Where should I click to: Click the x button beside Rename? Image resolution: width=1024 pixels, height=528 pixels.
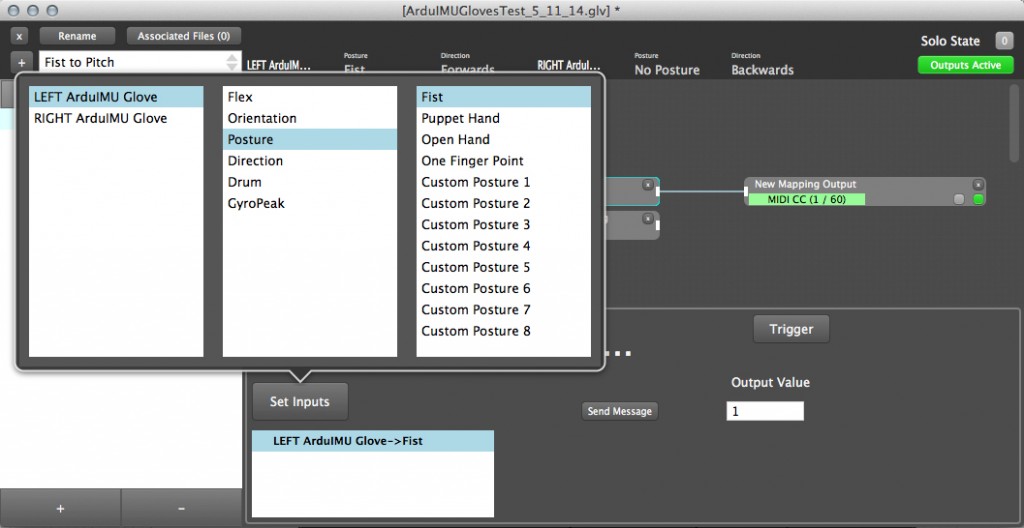click(x=20, y=36)
